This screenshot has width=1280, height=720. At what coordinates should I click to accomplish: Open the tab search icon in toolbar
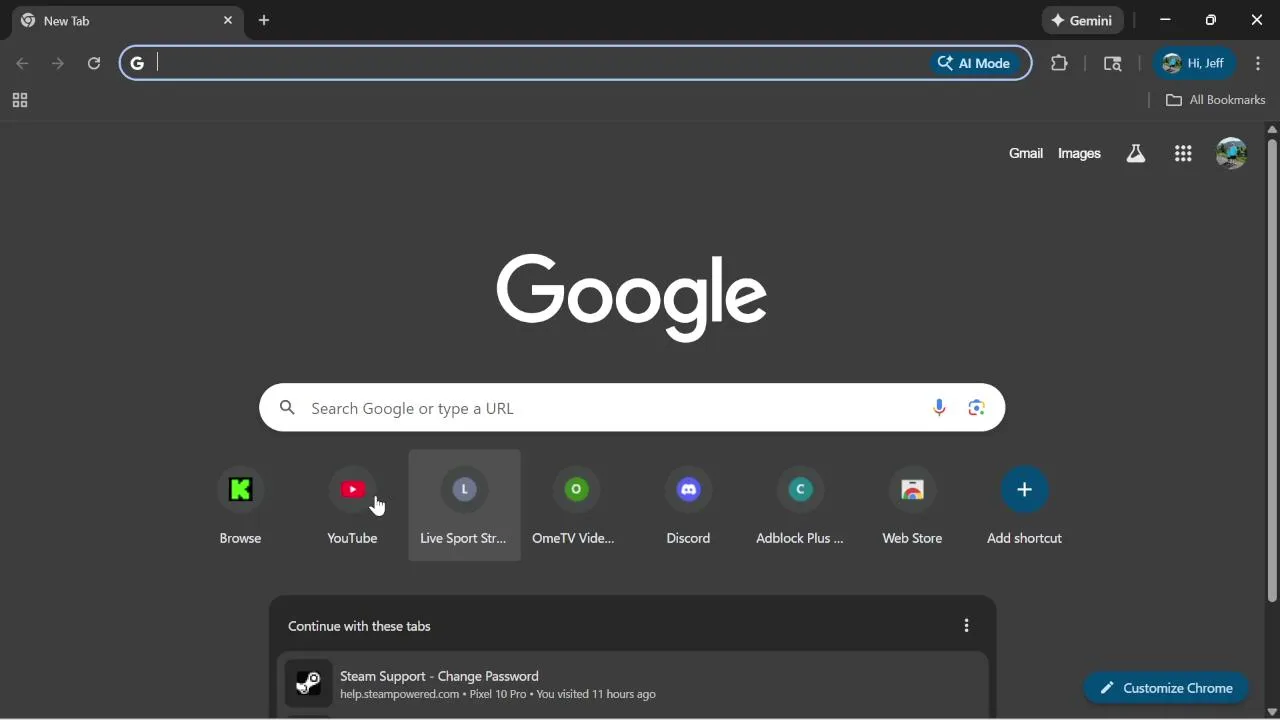[1112, 63]
